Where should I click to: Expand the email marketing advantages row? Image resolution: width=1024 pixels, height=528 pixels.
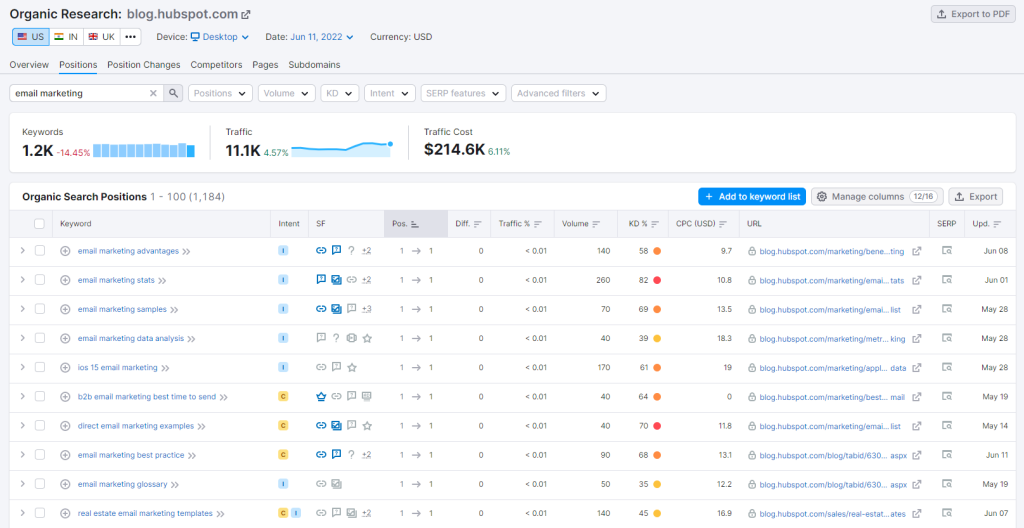[22, 251]
